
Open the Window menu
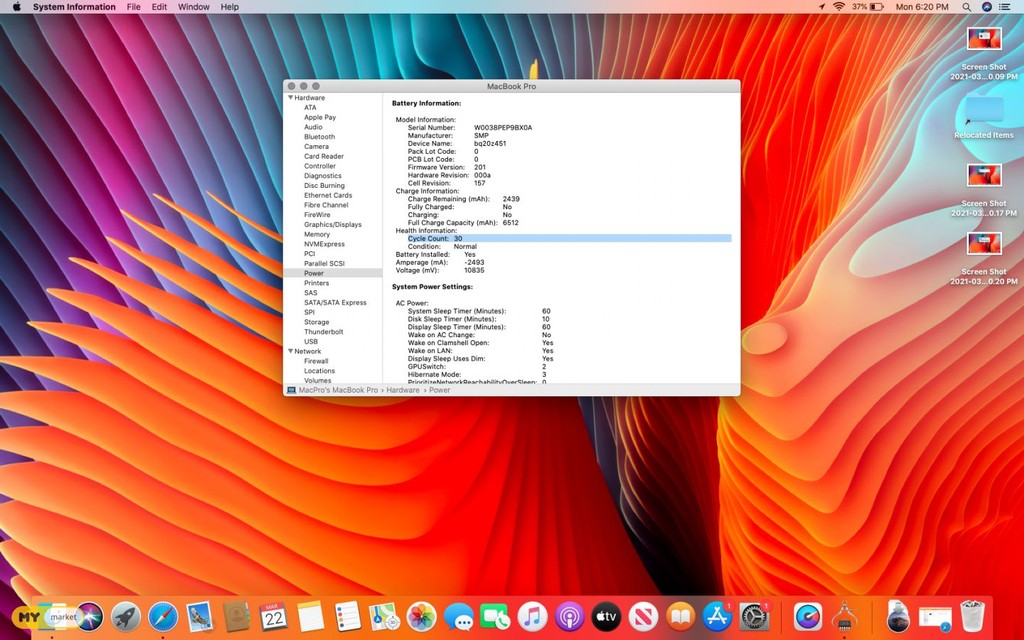point(194,7)
